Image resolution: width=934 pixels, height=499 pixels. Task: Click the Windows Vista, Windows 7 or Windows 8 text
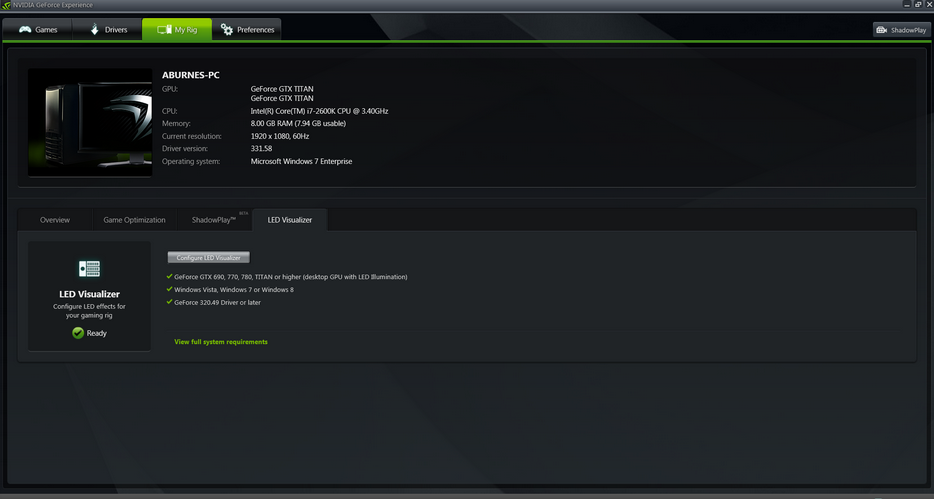(x=234, y=289)
